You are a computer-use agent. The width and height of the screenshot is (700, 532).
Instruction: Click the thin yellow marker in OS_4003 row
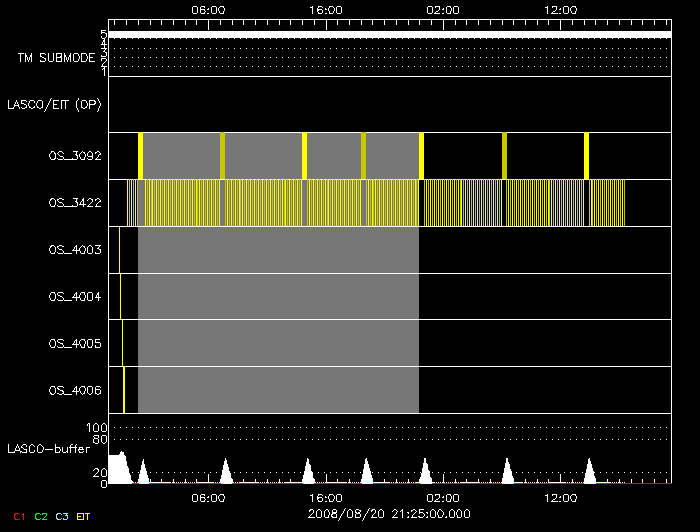tap(119, 249)
